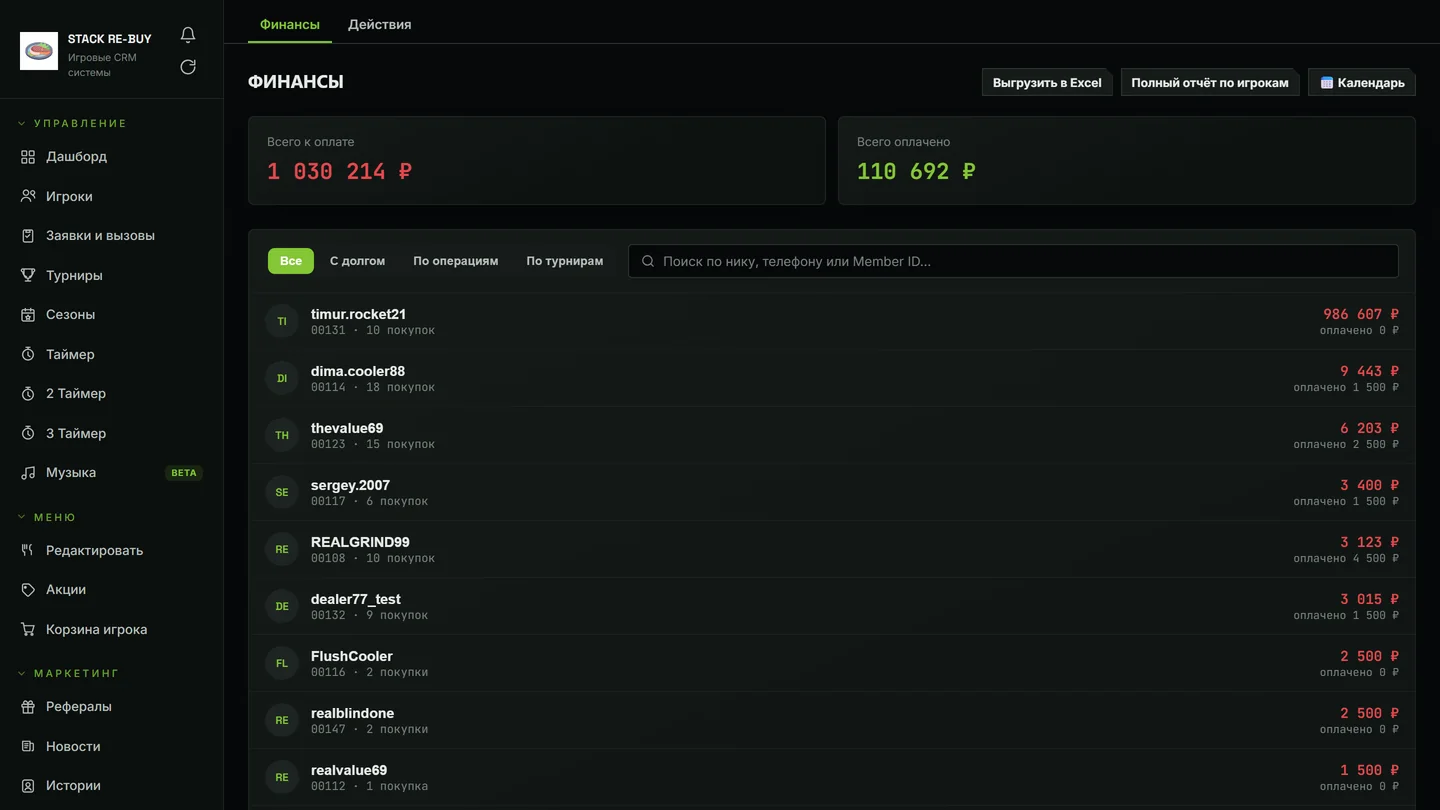Click the refresh icon in sidebar header
Image resolution: width=1440 pixels, height=810 pixels.
(188, 67)
